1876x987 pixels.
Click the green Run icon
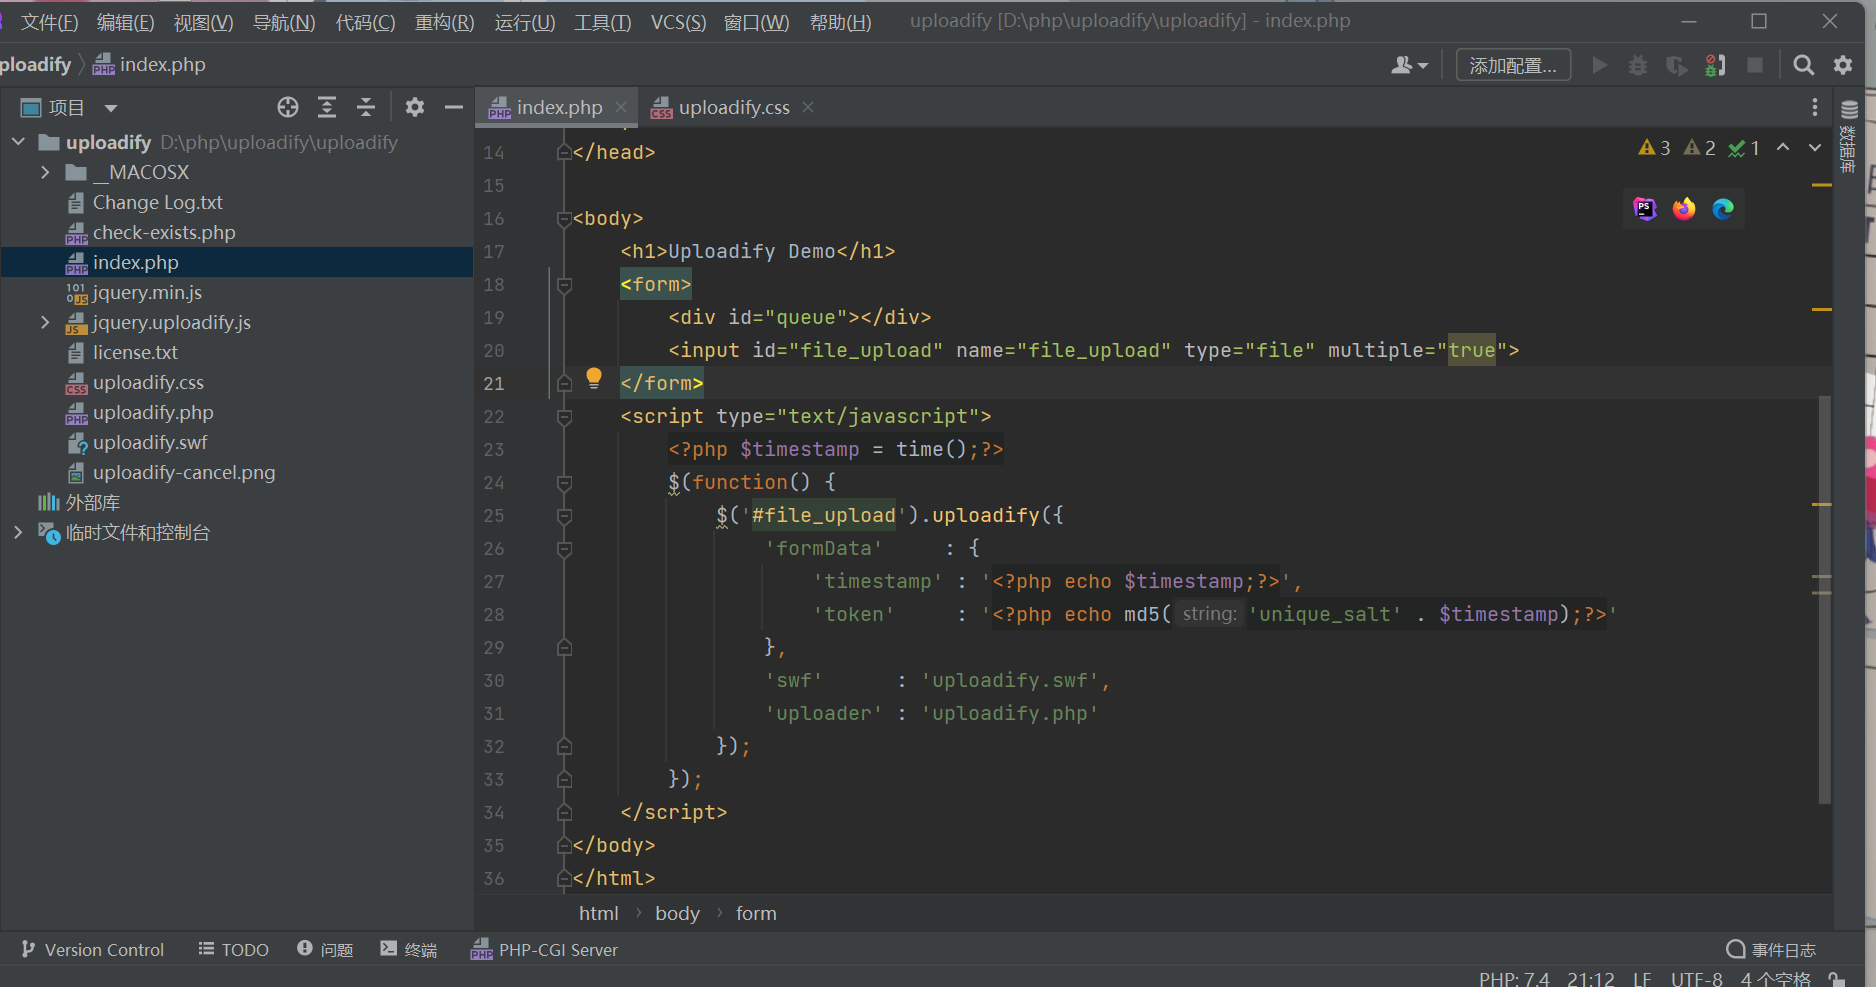pyautogui.click(x=1600, y=65)
